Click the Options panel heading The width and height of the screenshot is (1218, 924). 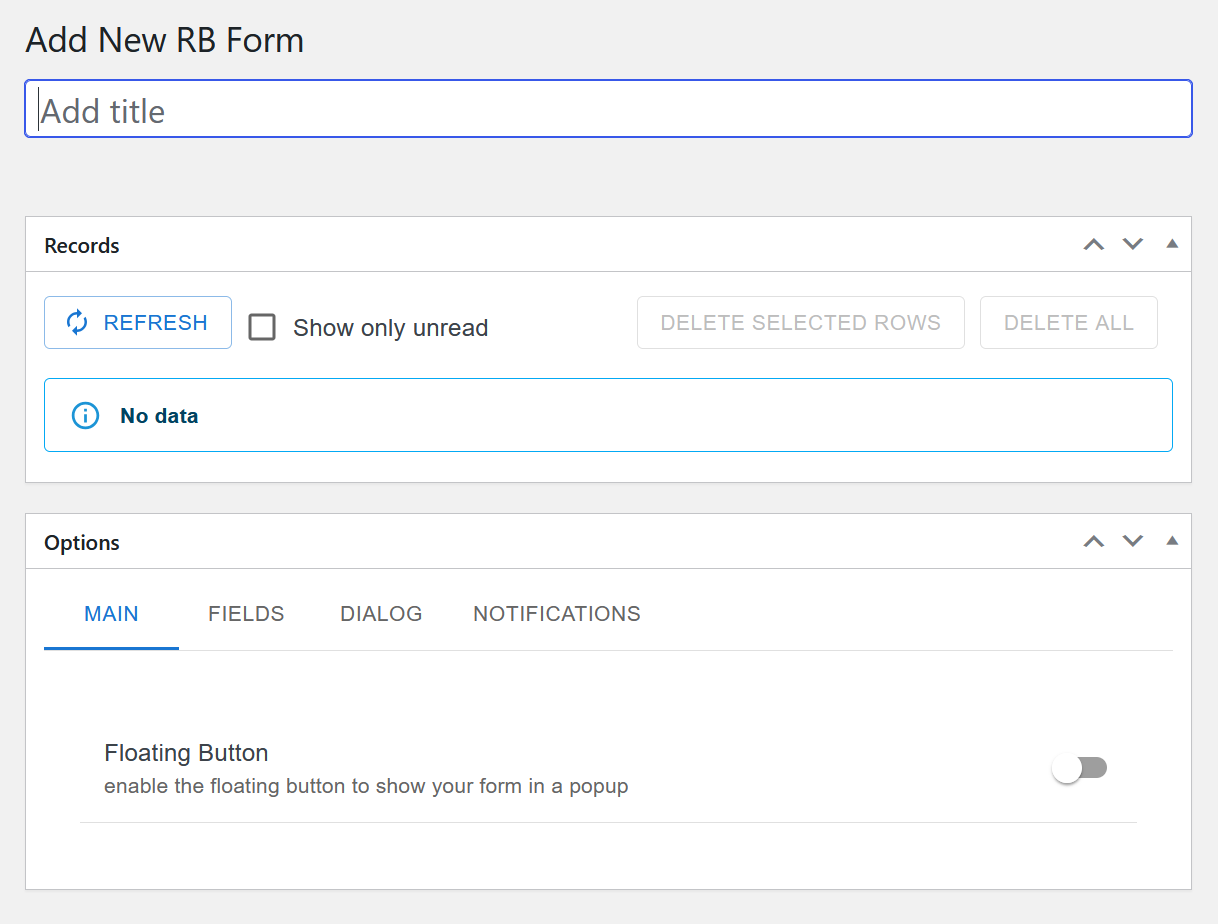82,543
